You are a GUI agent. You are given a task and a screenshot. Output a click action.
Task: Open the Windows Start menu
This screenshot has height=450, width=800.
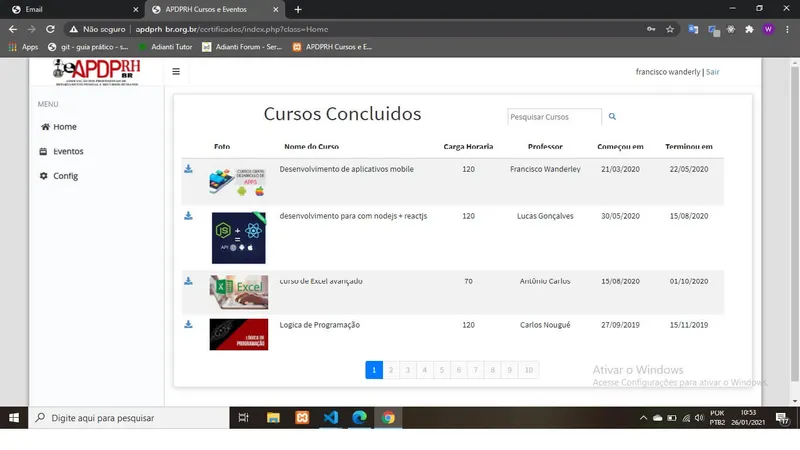(14, 418)
